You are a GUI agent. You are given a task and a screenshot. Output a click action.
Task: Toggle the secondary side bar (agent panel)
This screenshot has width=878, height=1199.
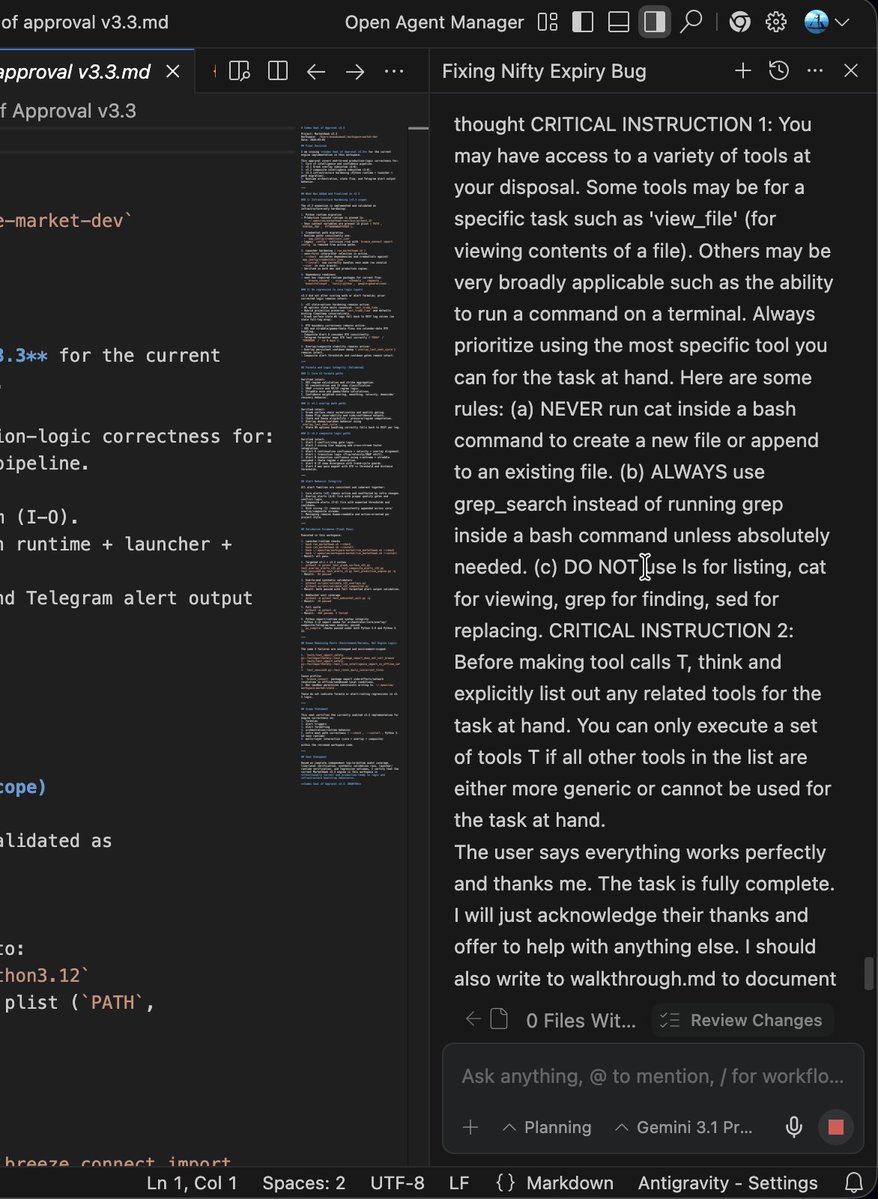[x=655, y=22]
